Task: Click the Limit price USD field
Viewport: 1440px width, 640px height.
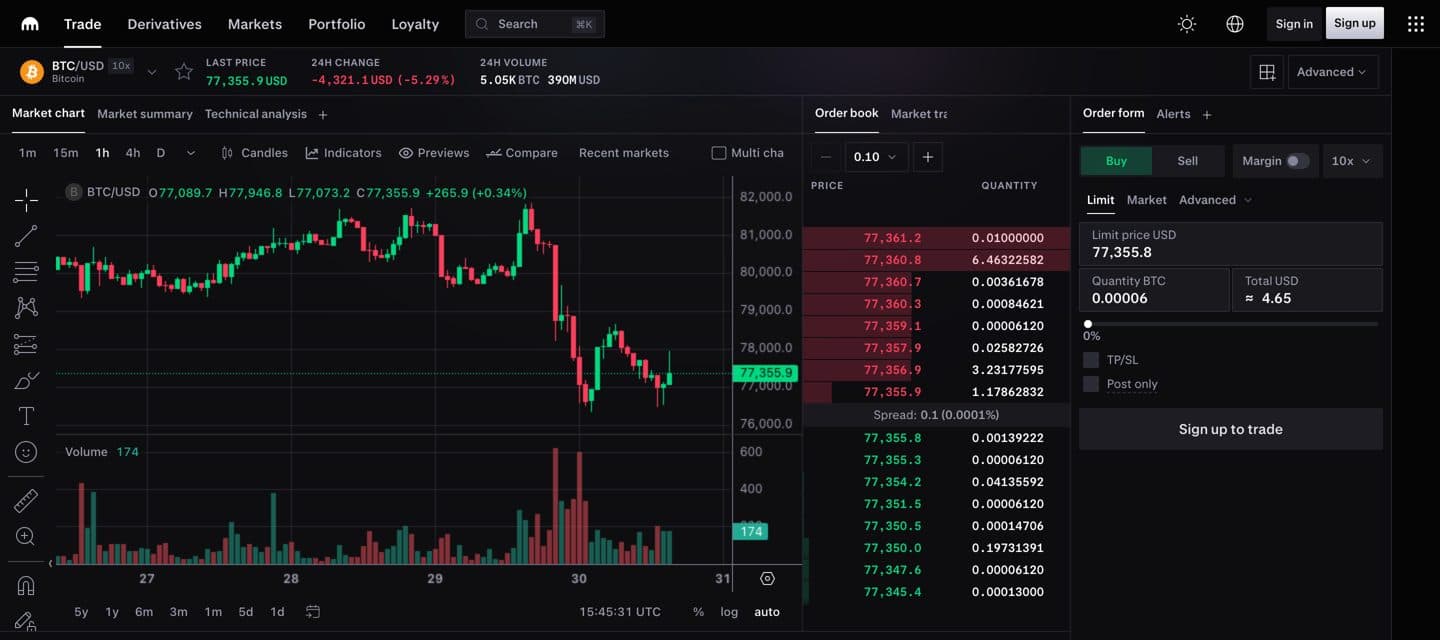Action: pos(1230,244)
